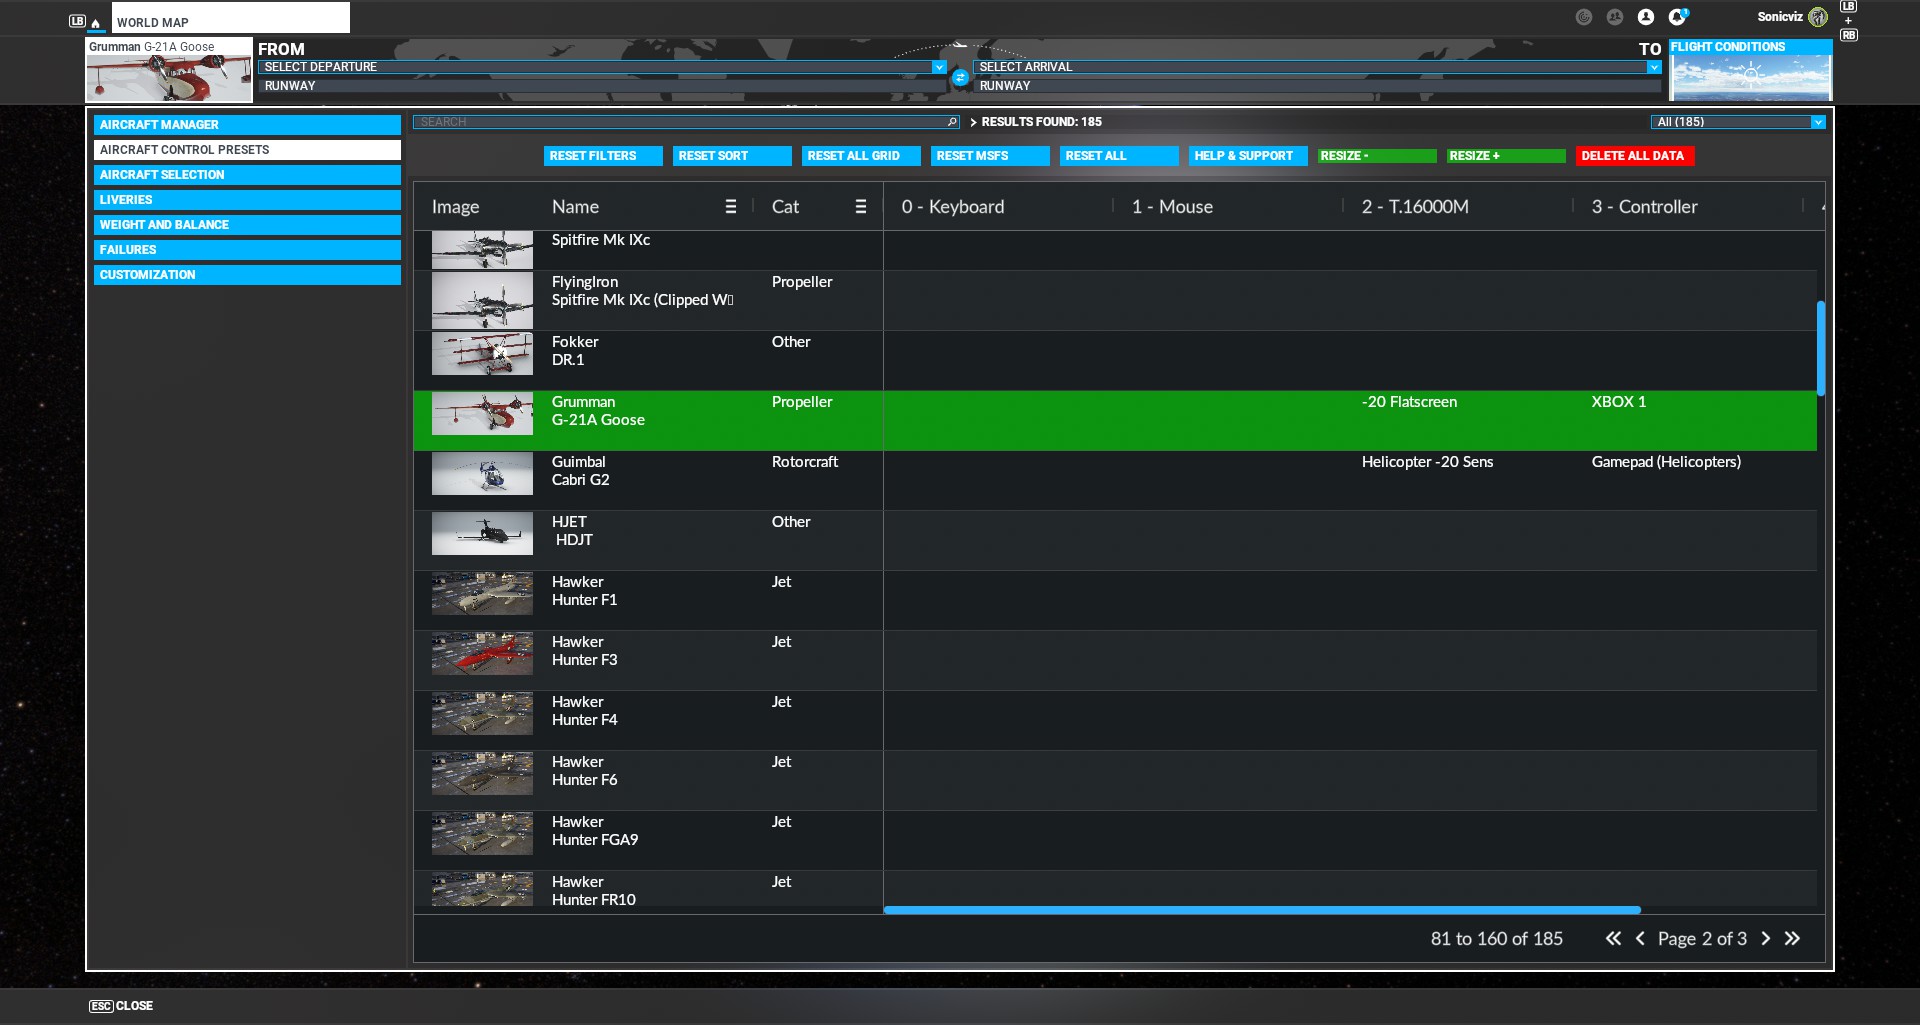Go to the last page of results

[1792, 939]
